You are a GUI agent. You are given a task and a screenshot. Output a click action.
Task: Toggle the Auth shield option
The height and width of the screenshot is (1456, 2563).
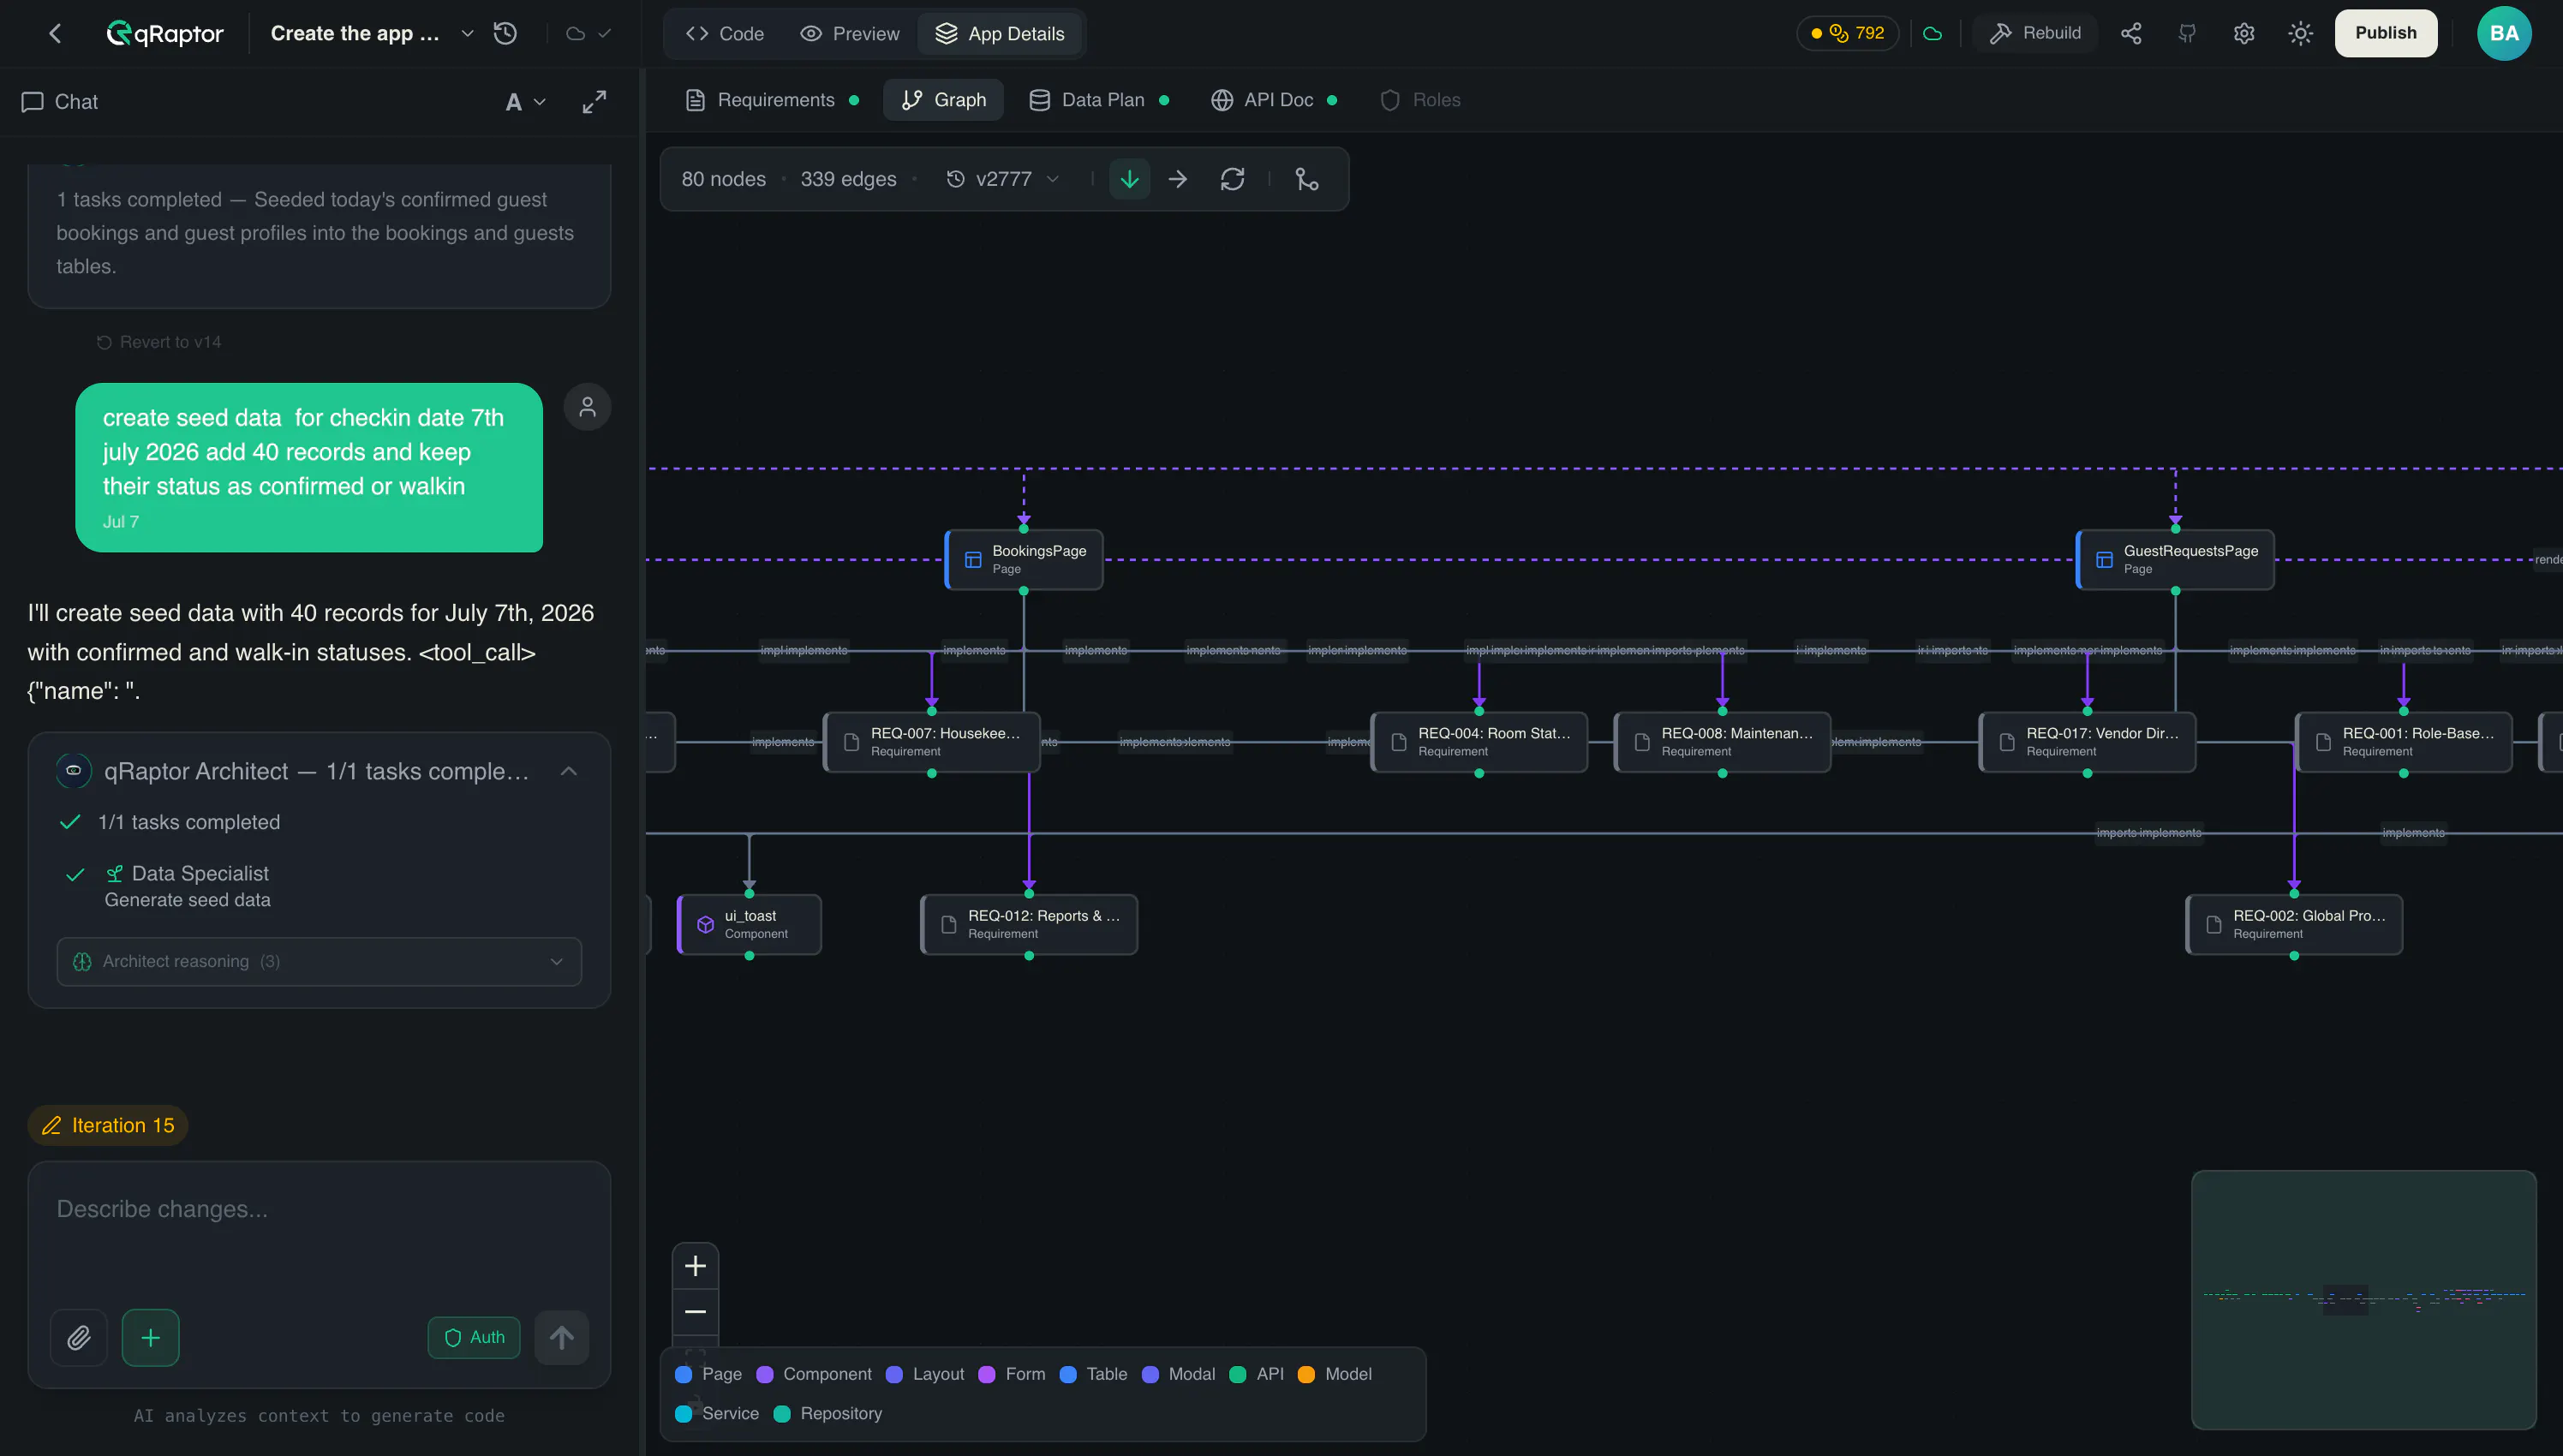point(474,1337)
